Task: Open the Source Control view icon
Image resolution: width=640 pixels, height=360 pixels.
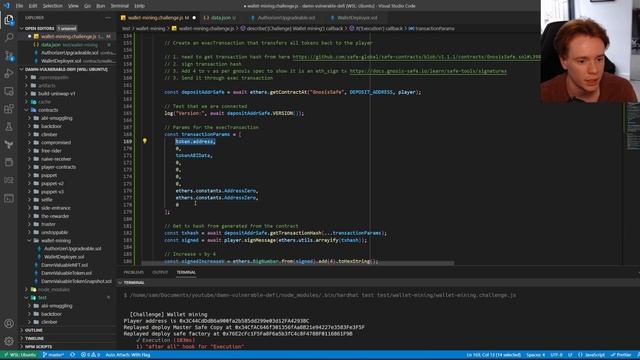Action: point(9,56)
